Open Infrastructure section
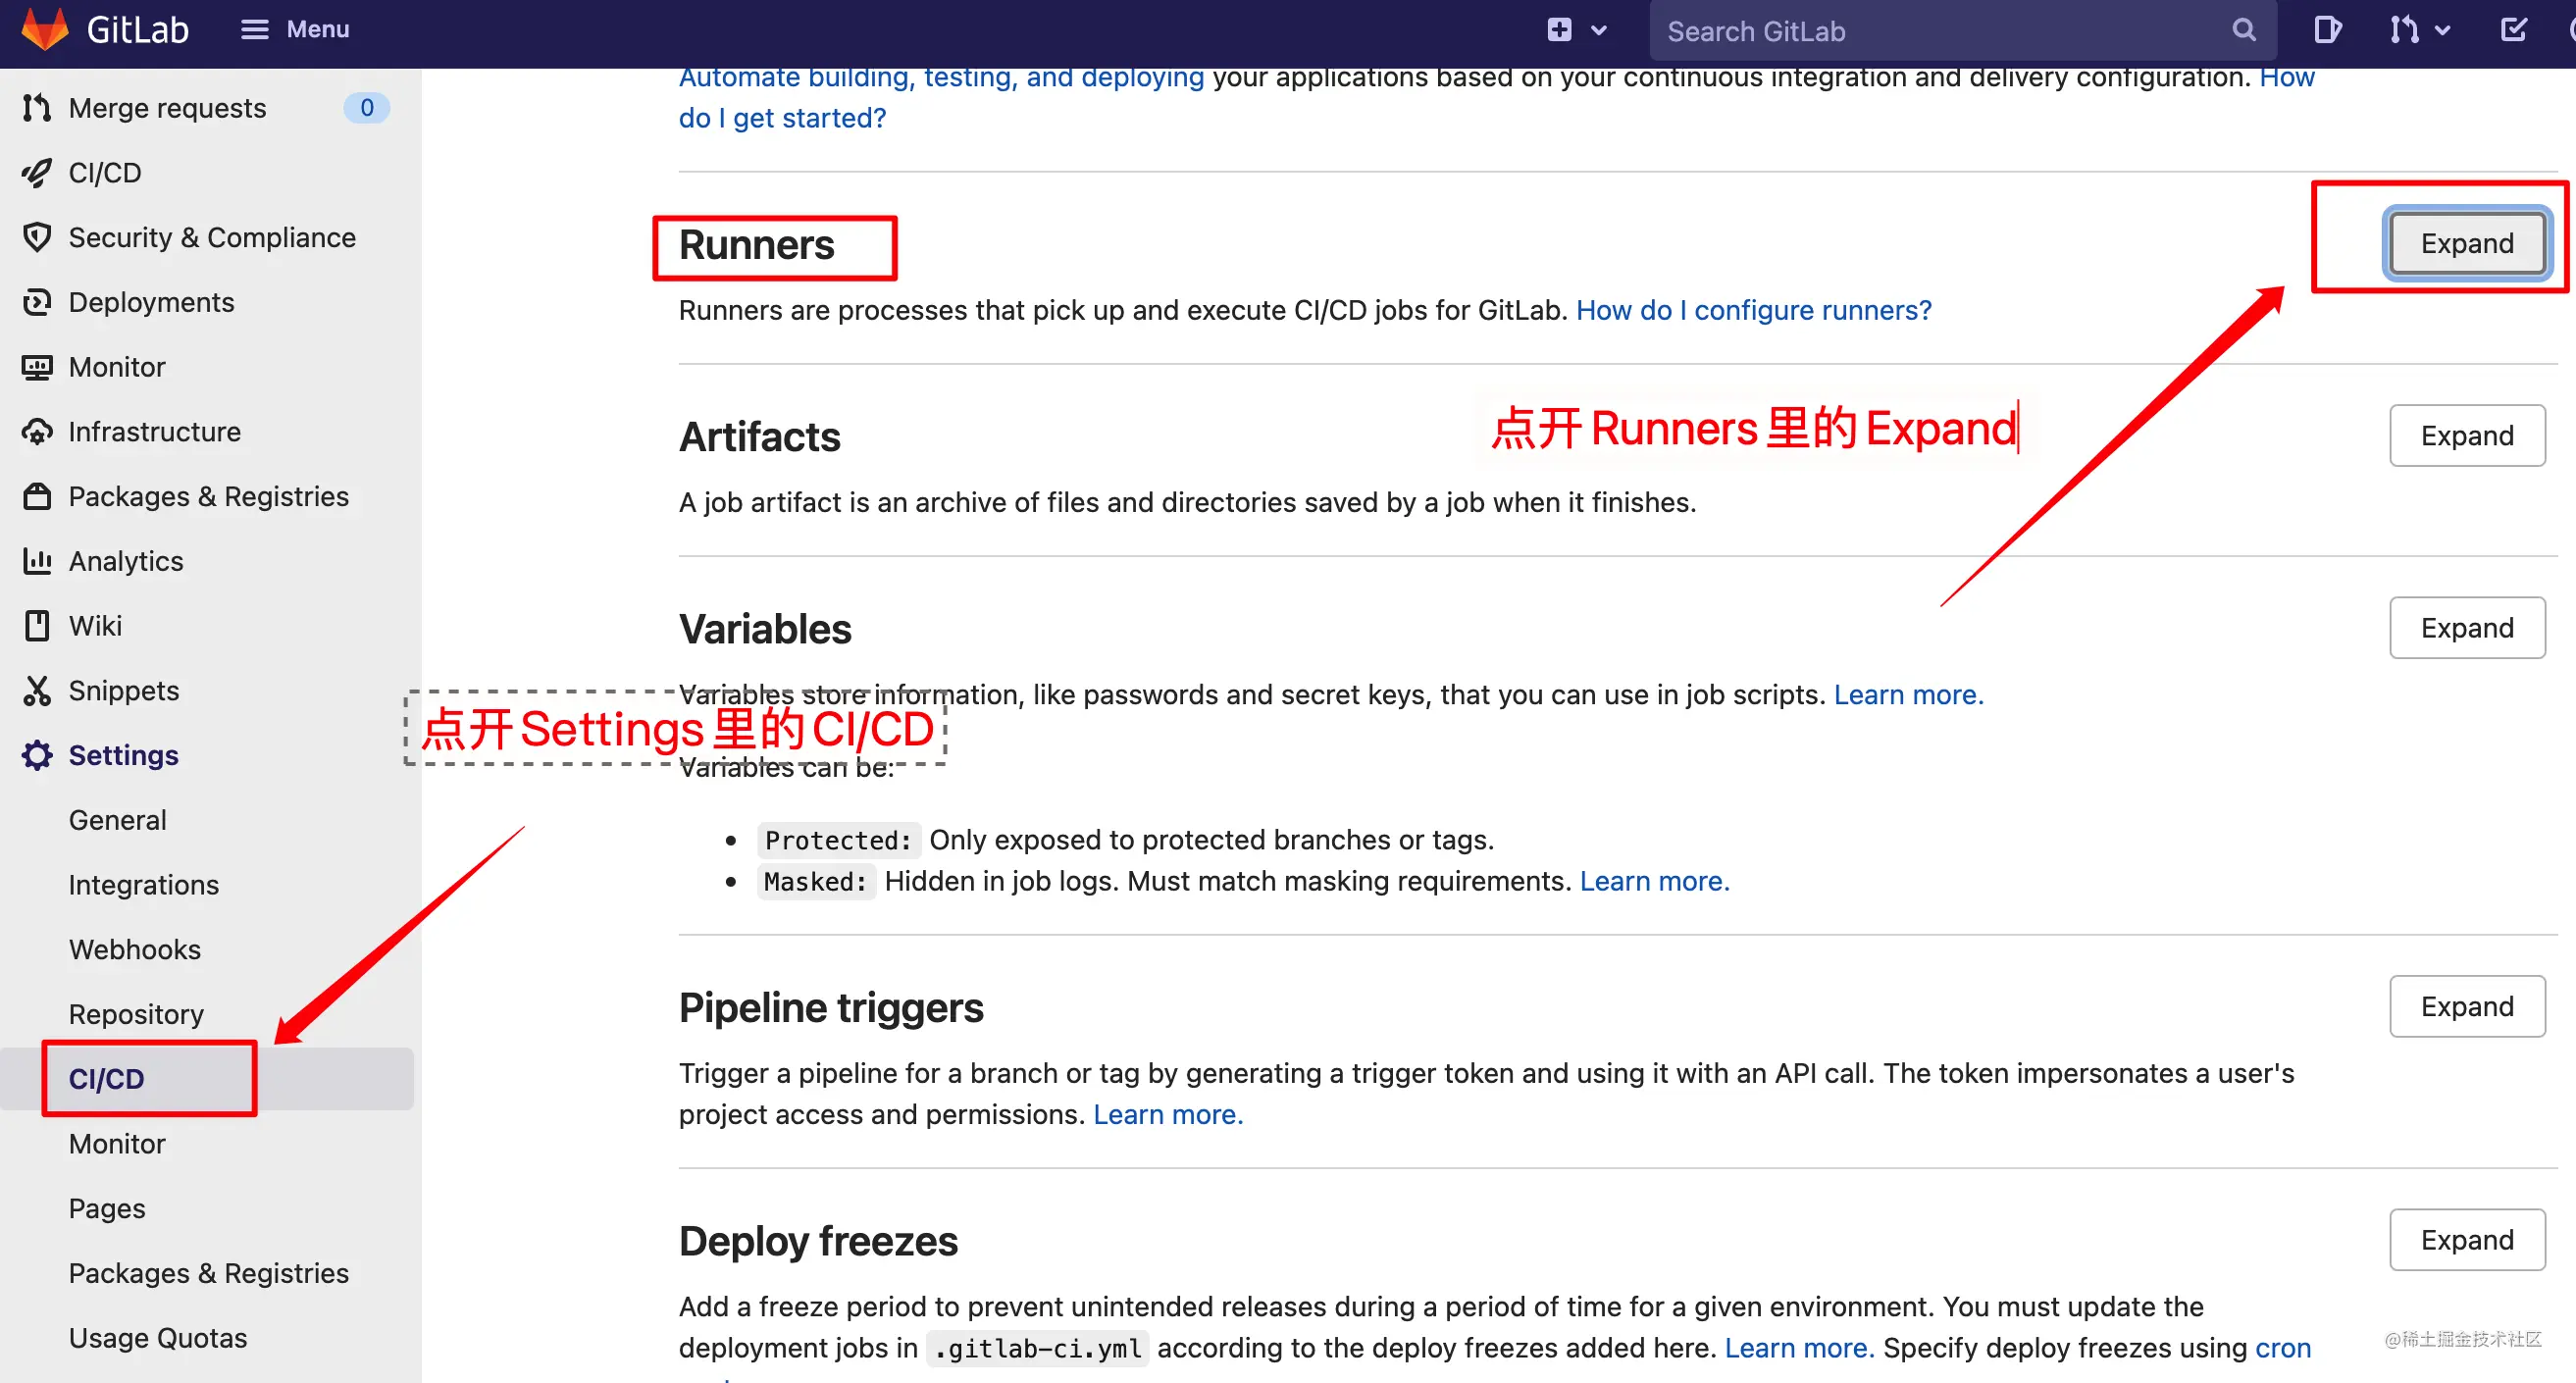2576x1383 pixels. 155,432
